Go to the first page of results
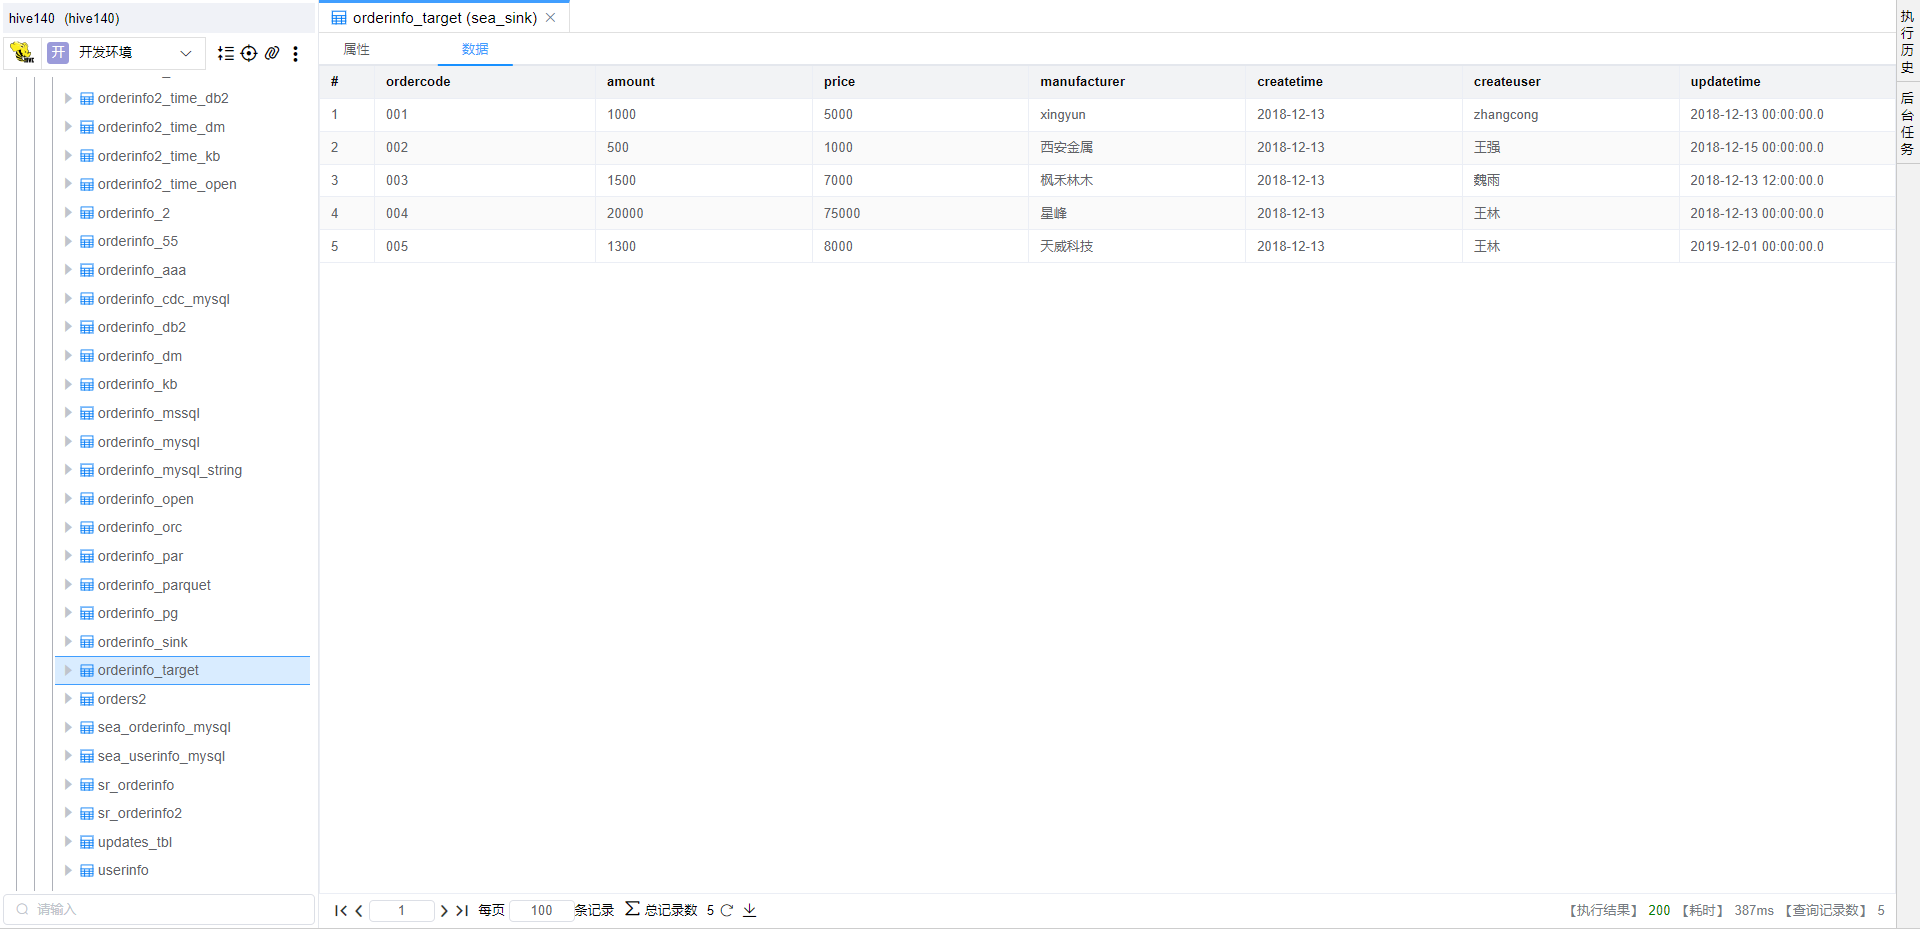 click(340, 910)
